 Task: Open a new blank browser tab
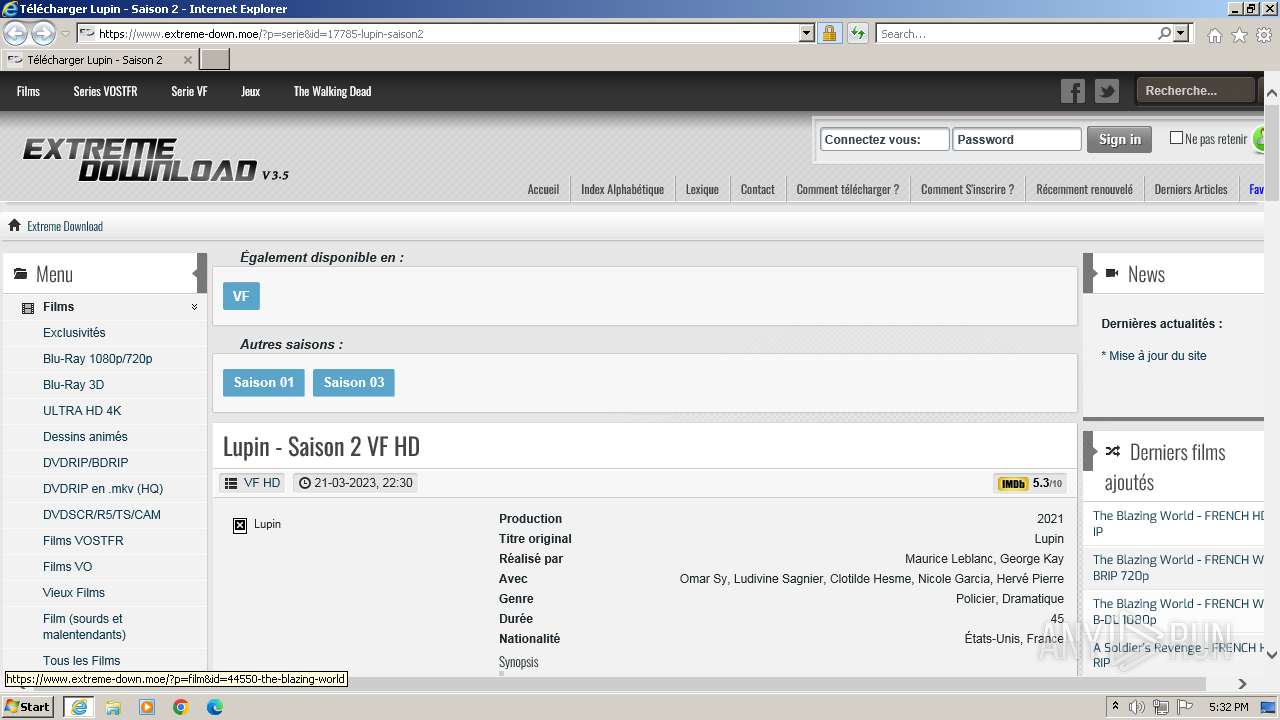coord(215,60)
